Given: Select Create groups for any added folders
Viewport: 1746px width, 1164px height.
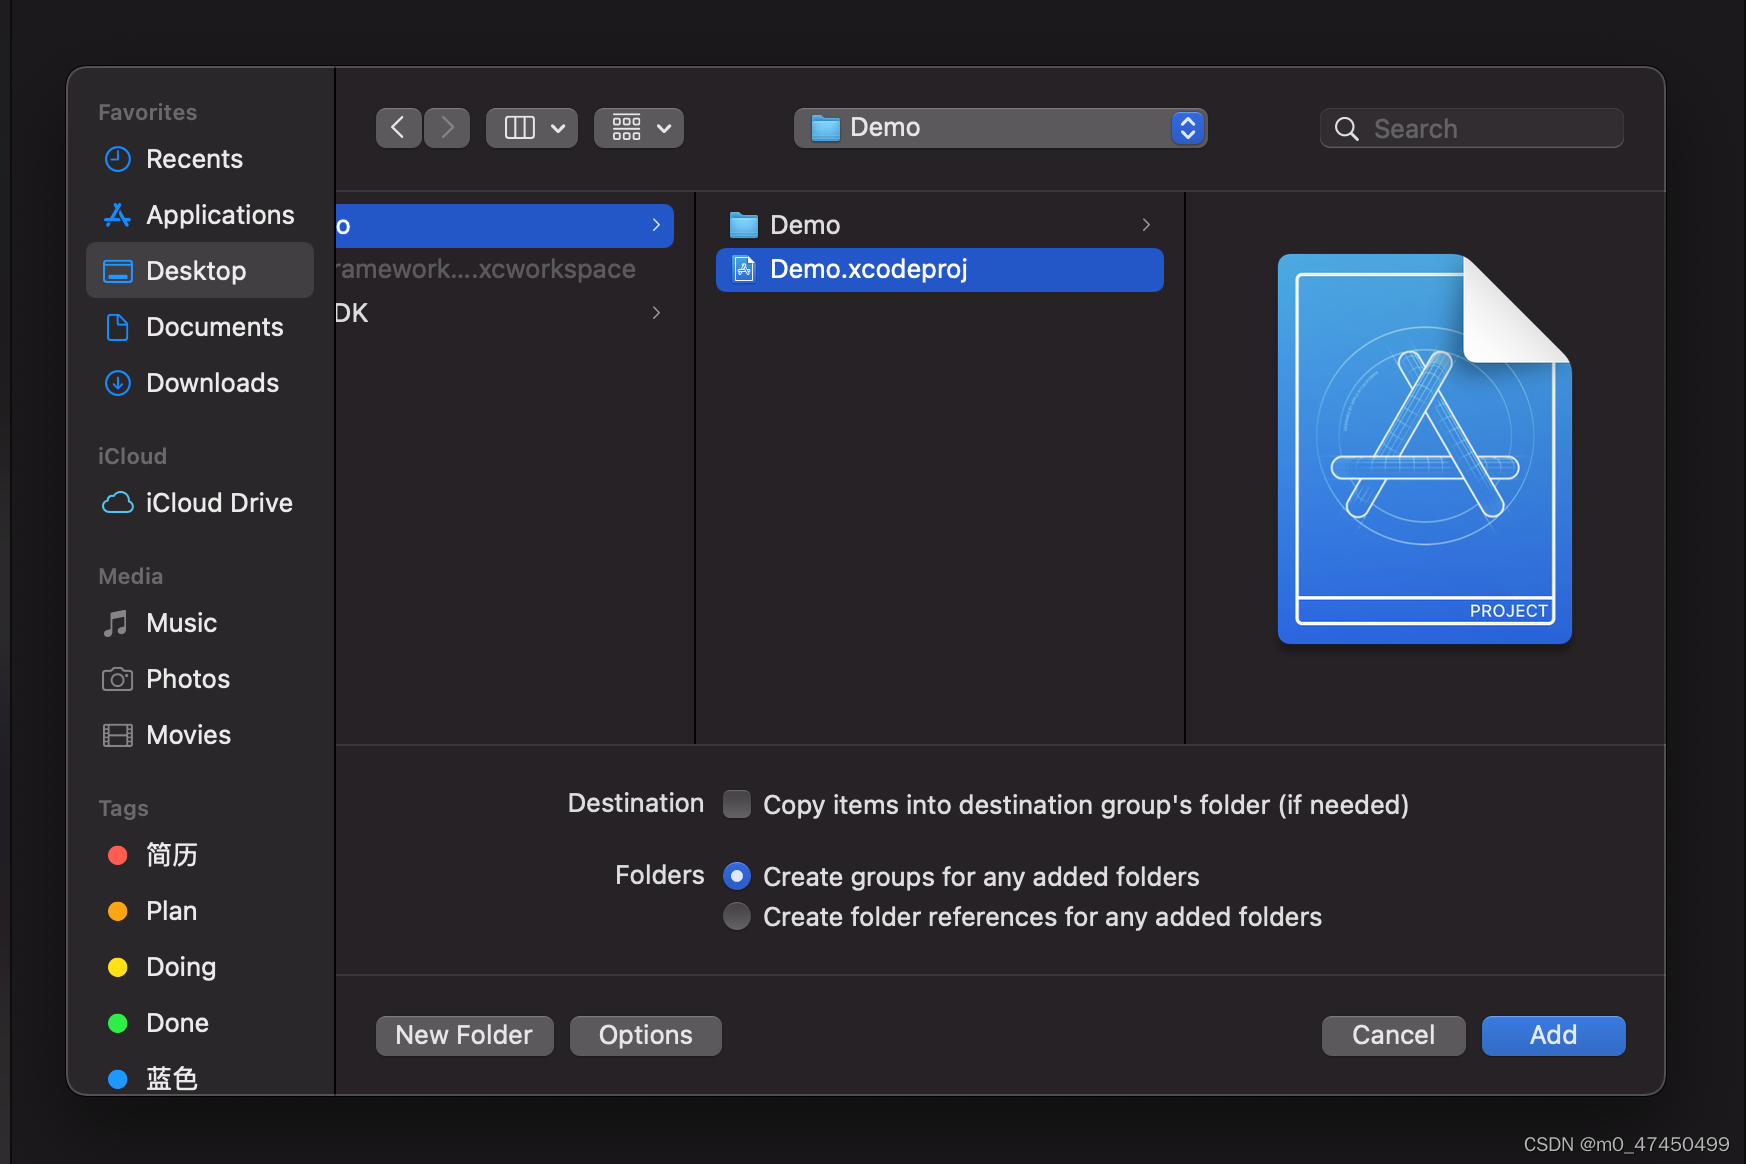Looking at the screenshot, I should tap(737, 876).
